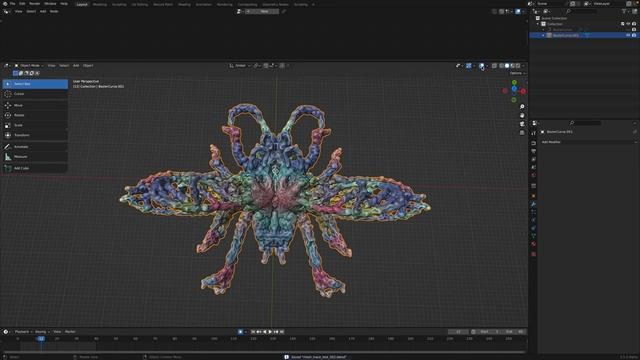640x360 pixels.
Task: Activate the Cursor tool
Action: pyautogui.click(x=35, y=94)
